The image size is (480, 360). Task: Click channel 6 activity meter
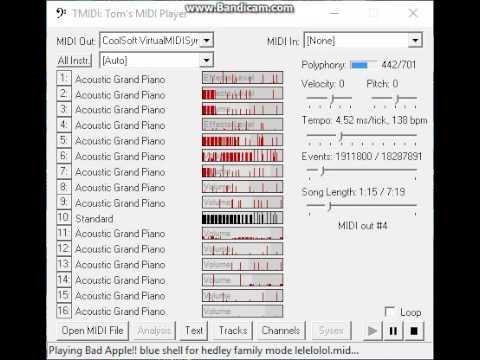coord(242,156)
